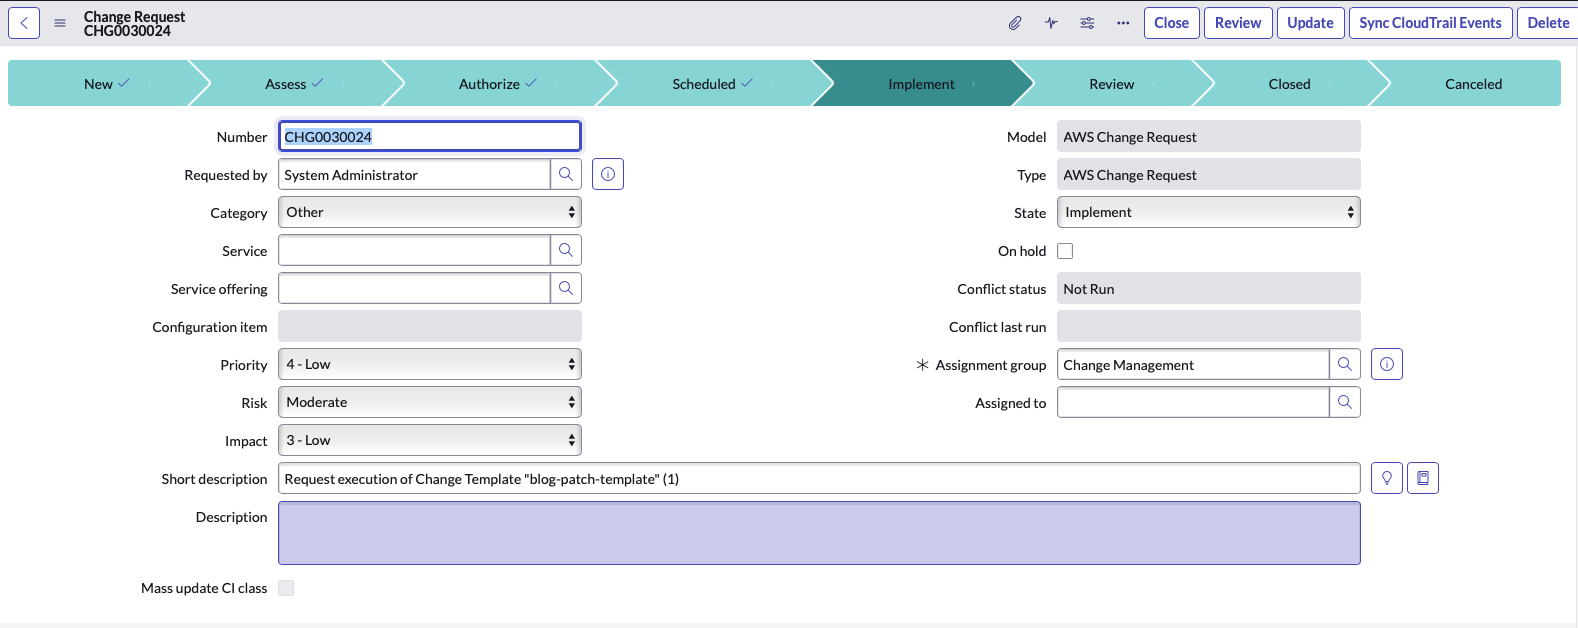1578x628 pixels.
Task: Click the empty Service input field
Action: click(414, 250)
